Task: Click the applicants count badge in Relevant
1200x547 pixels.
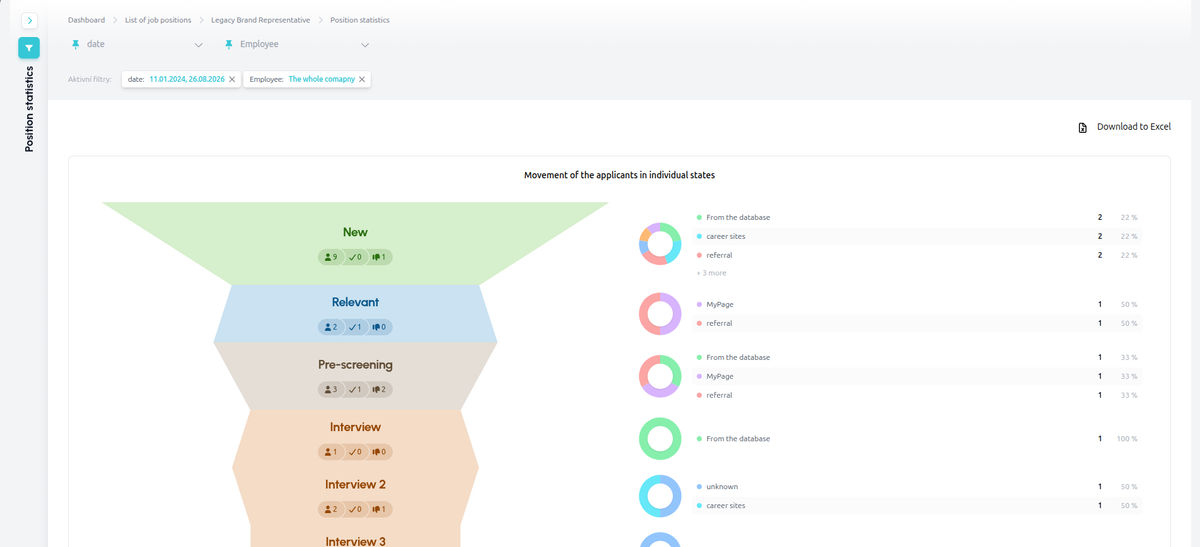Action: point(330,327)
